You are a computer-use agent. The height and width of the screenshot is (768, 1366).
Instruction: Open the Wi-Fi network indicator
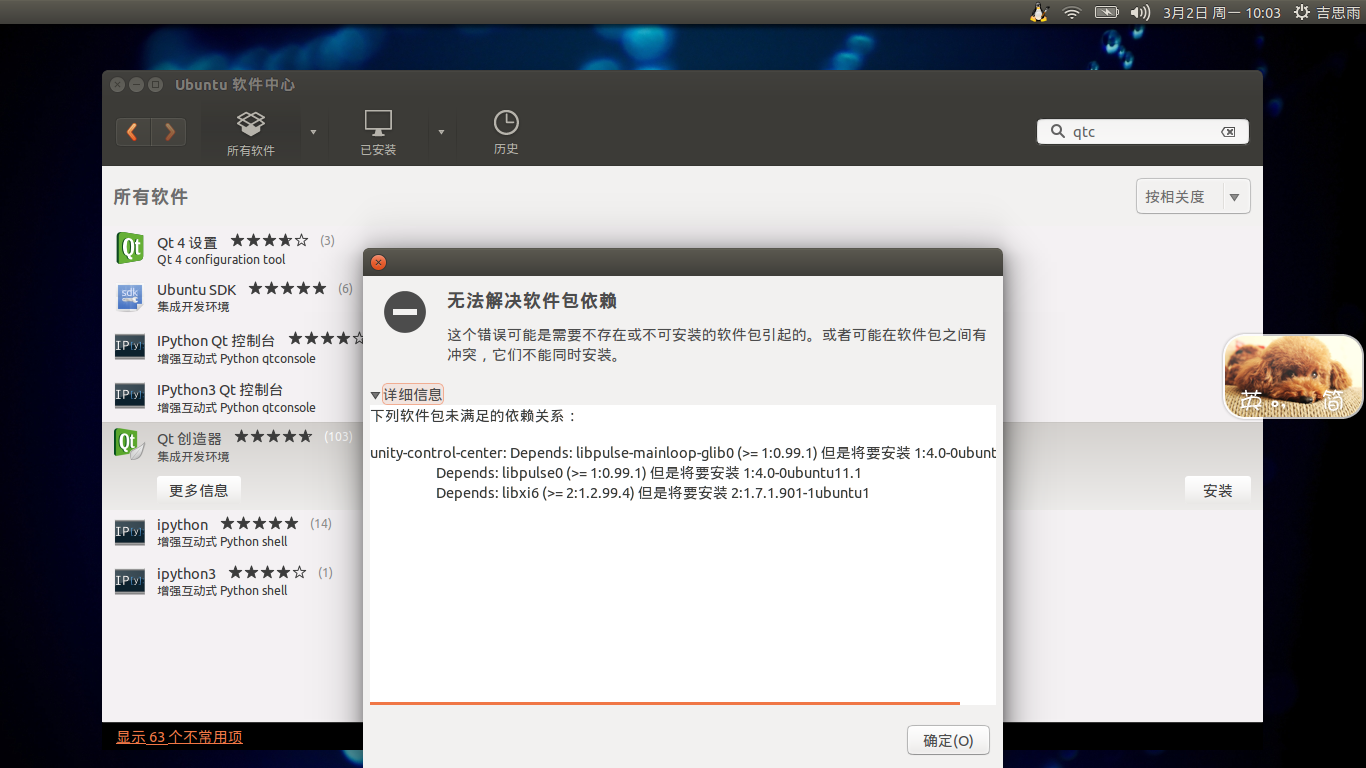[1072, 12]
